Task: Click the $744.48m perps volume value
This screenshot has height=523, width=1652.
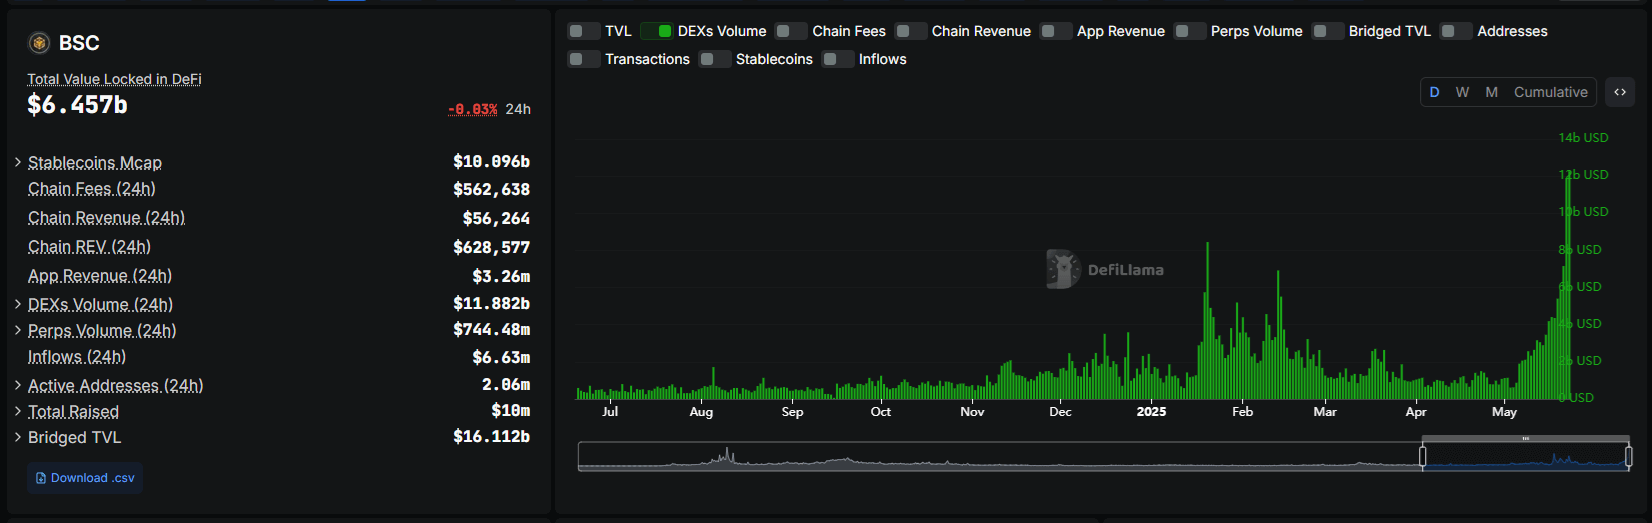Action: point(491,329)
